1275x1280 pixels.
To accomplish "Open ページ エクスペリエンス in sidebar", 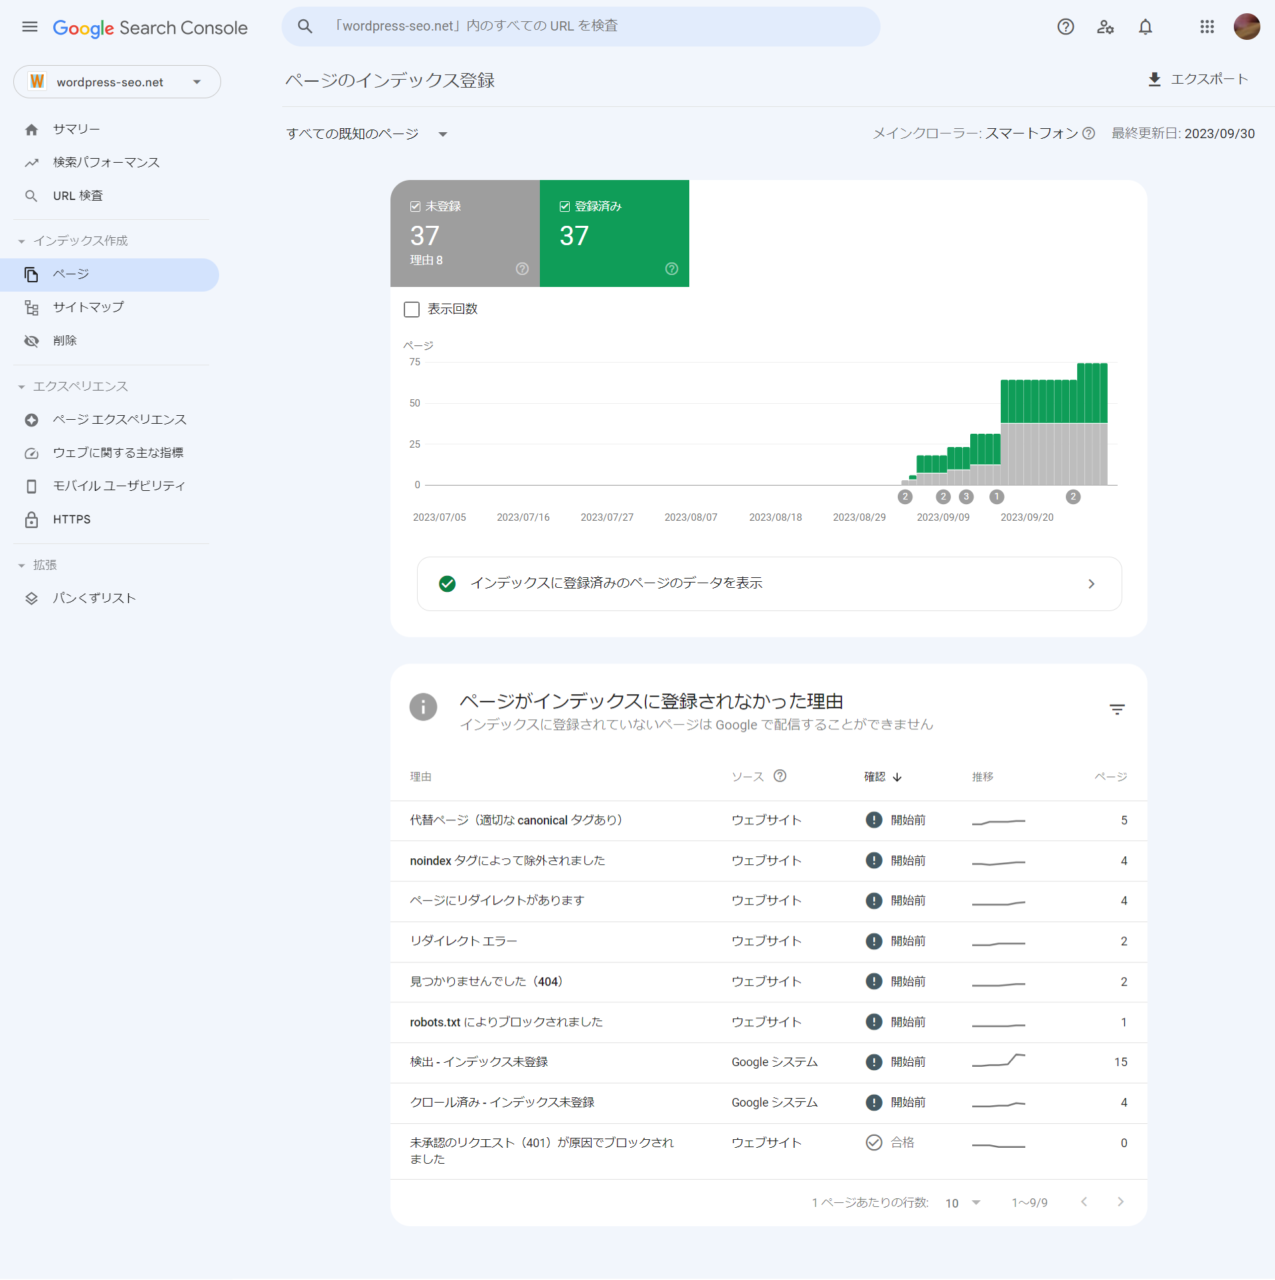I will [110, 419].
